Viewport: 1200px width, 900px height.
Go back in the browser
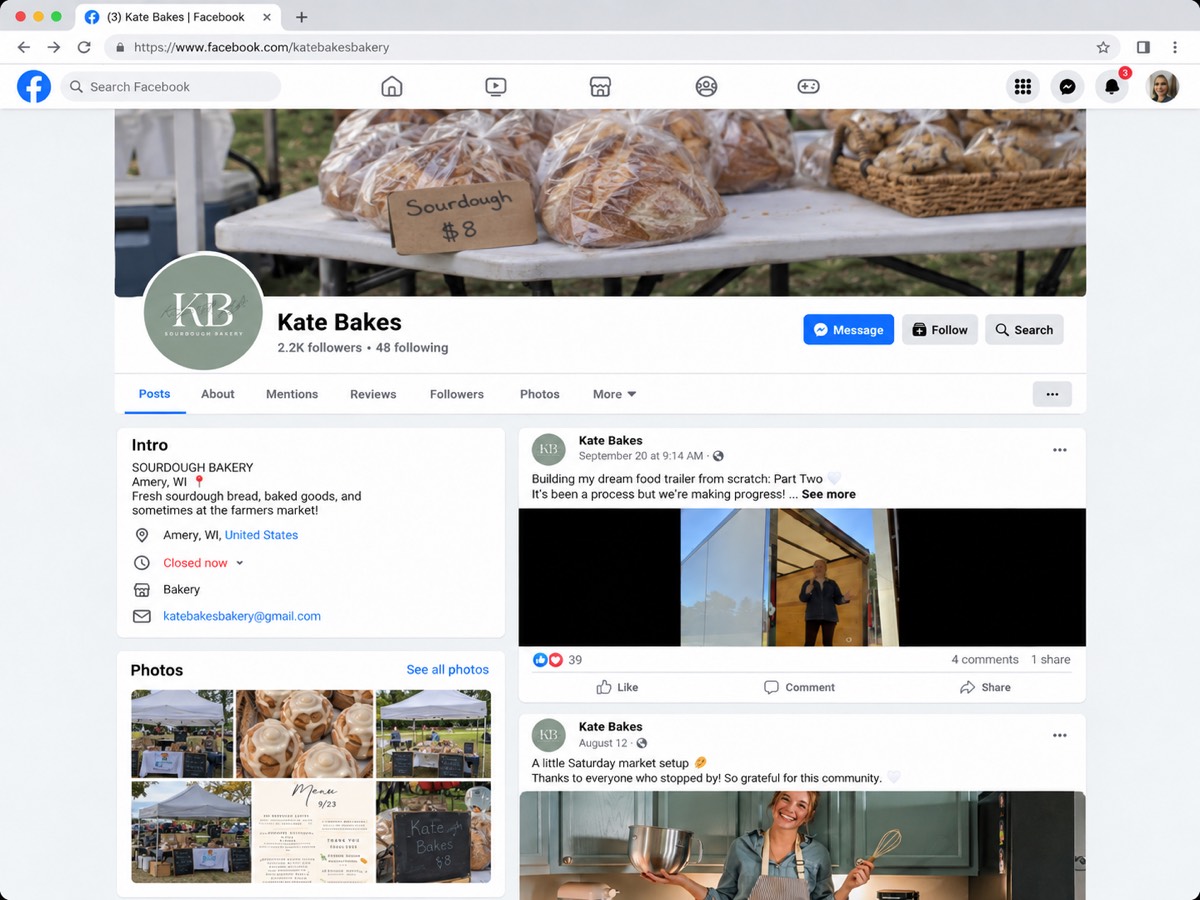pos(24,47)
